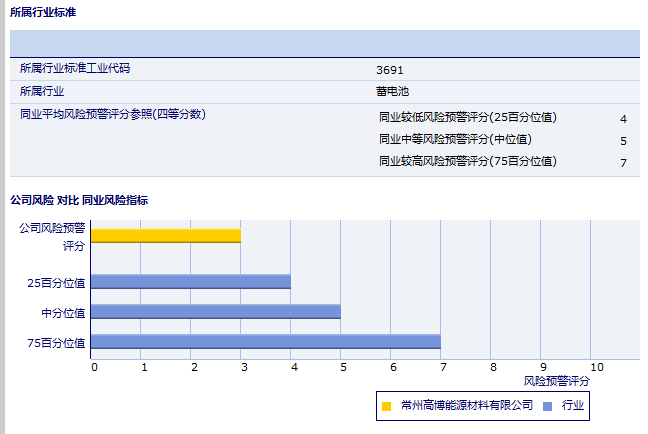
Task: Click legend label 常州高博能源材料有限公司
Action: (467, 405)
